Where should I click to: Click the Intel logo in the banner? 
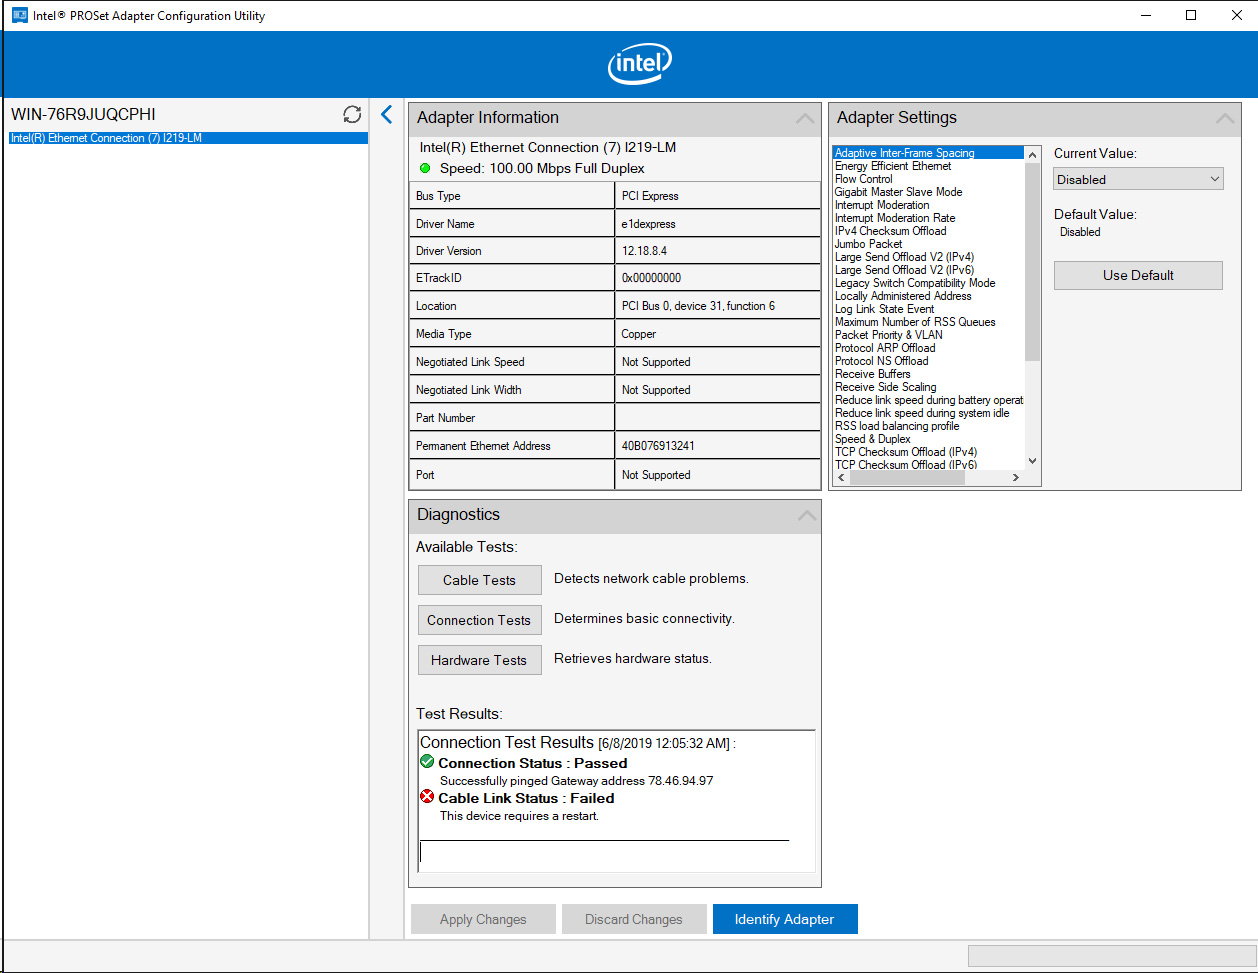pyautogui.click(x=640, y=64)
